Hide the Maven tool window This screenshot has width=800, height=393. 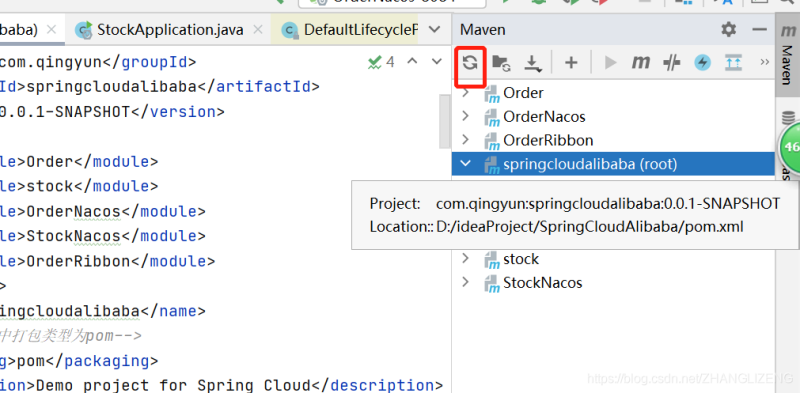coord(760,30)
